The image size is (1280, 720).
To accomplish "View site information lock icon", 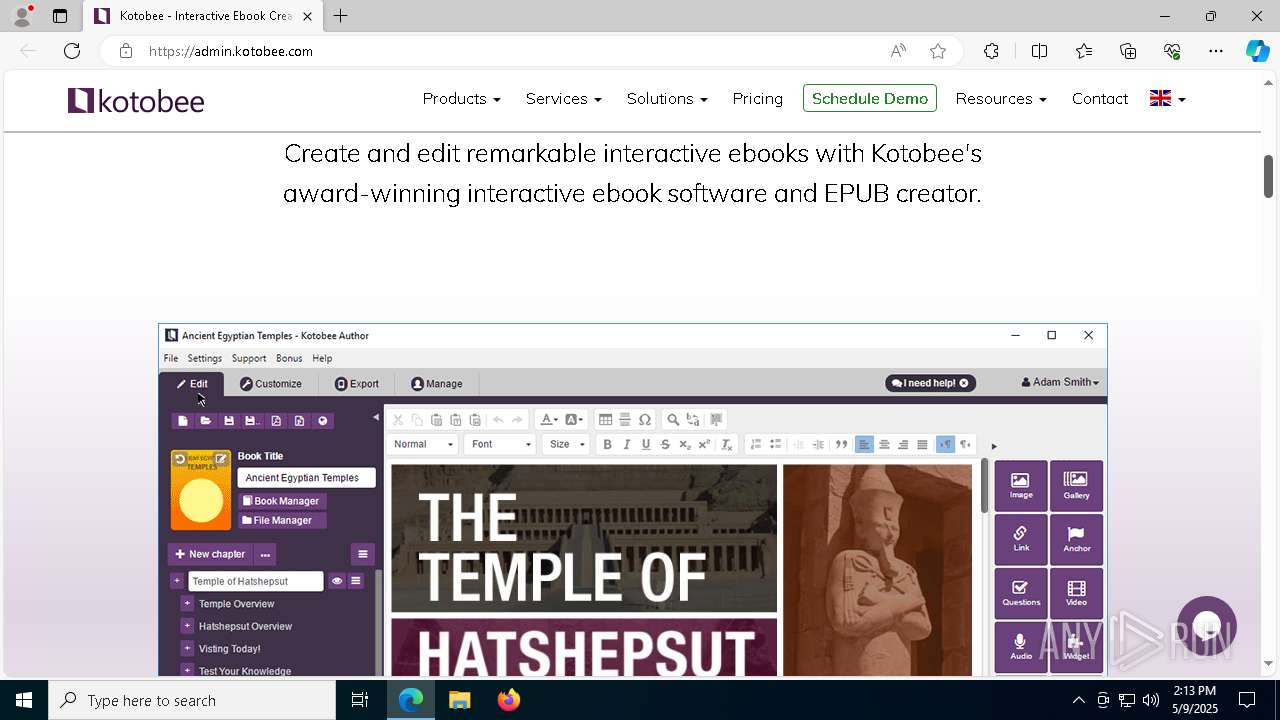I will pos(125,51).
